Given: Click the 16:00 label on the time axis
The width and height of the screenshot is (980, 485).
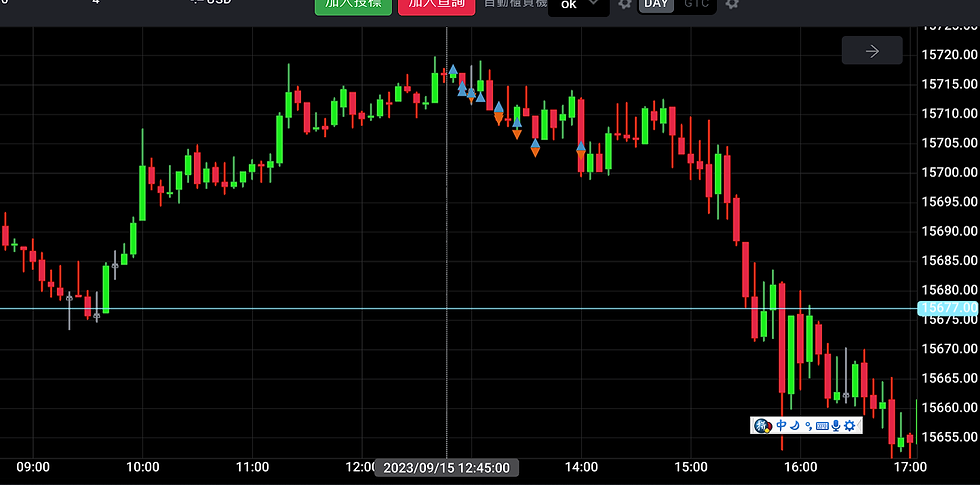Looking at the screenshot, I should pyautogui.click(x=801, y=467).
